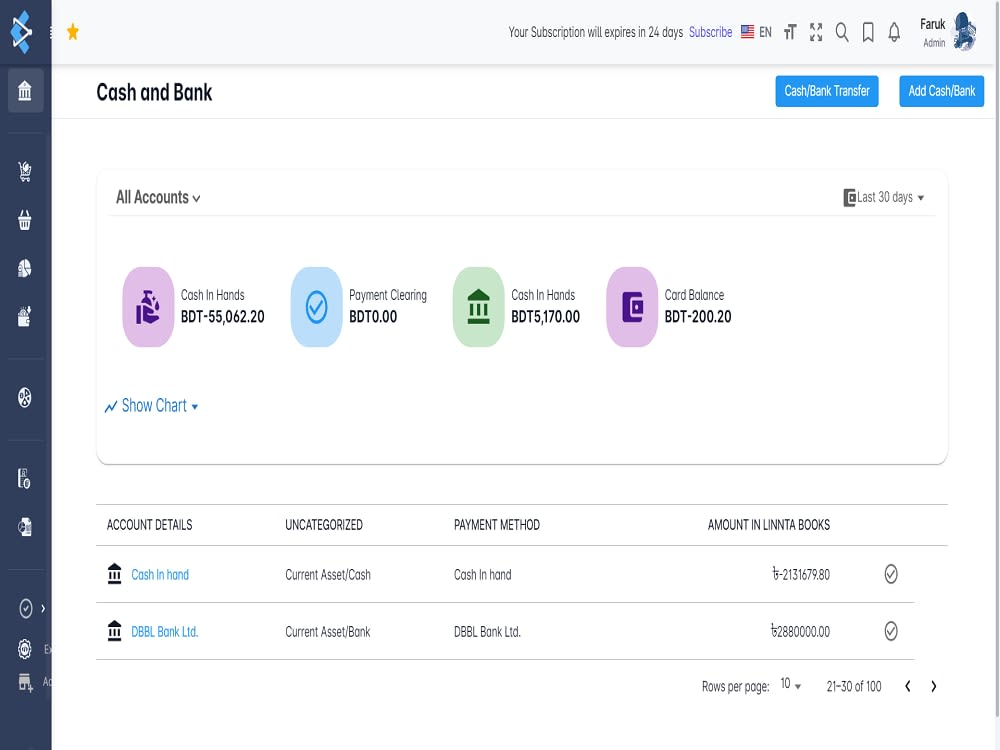The width and height of the screenshot is (1000, 750).
Task: Click the Add Cash/Bank button
Action: pos(941,91)
